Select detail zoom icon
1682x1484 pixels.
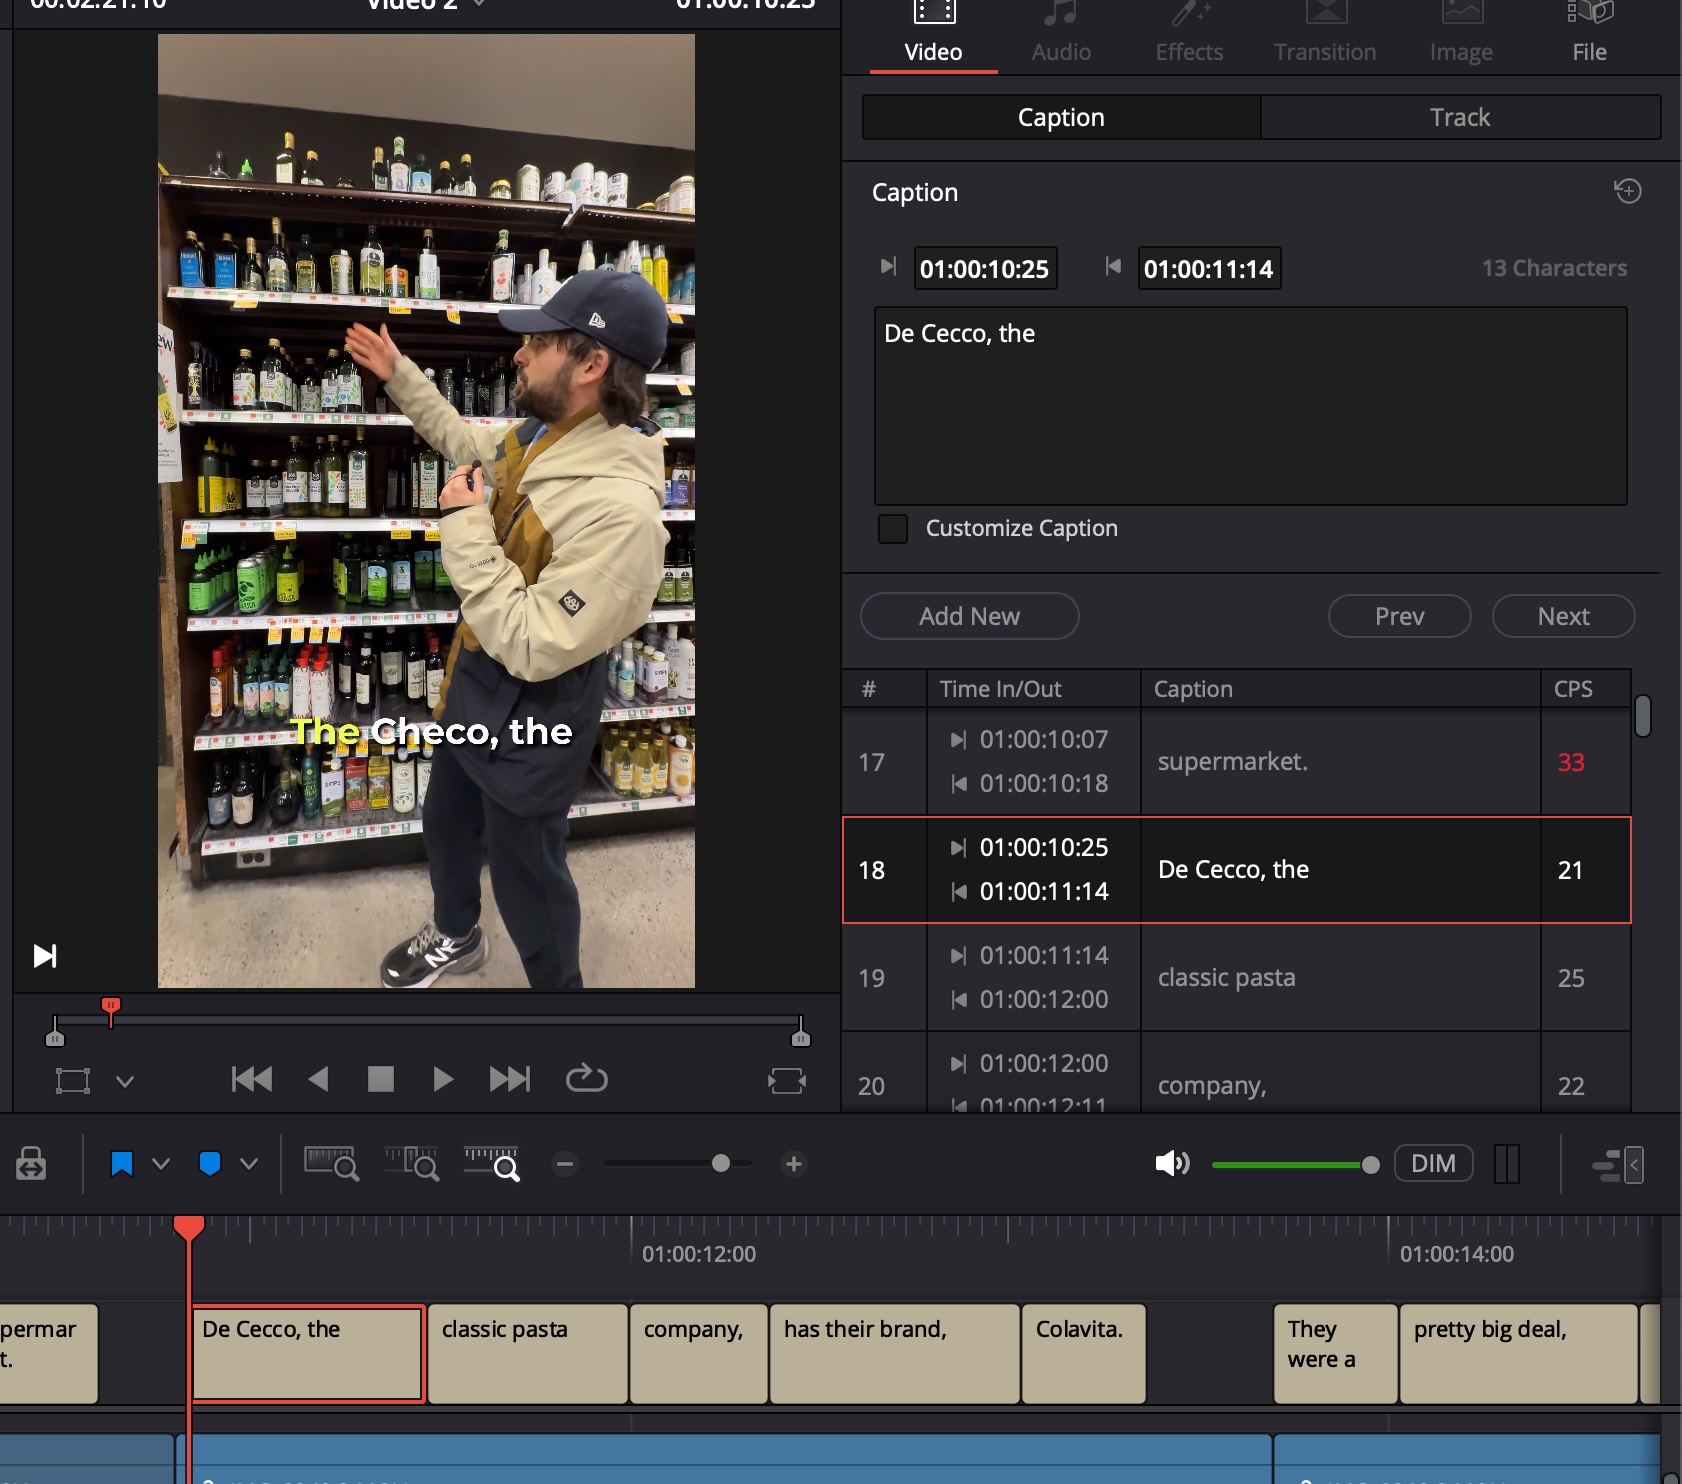[x=412, y=1164]
